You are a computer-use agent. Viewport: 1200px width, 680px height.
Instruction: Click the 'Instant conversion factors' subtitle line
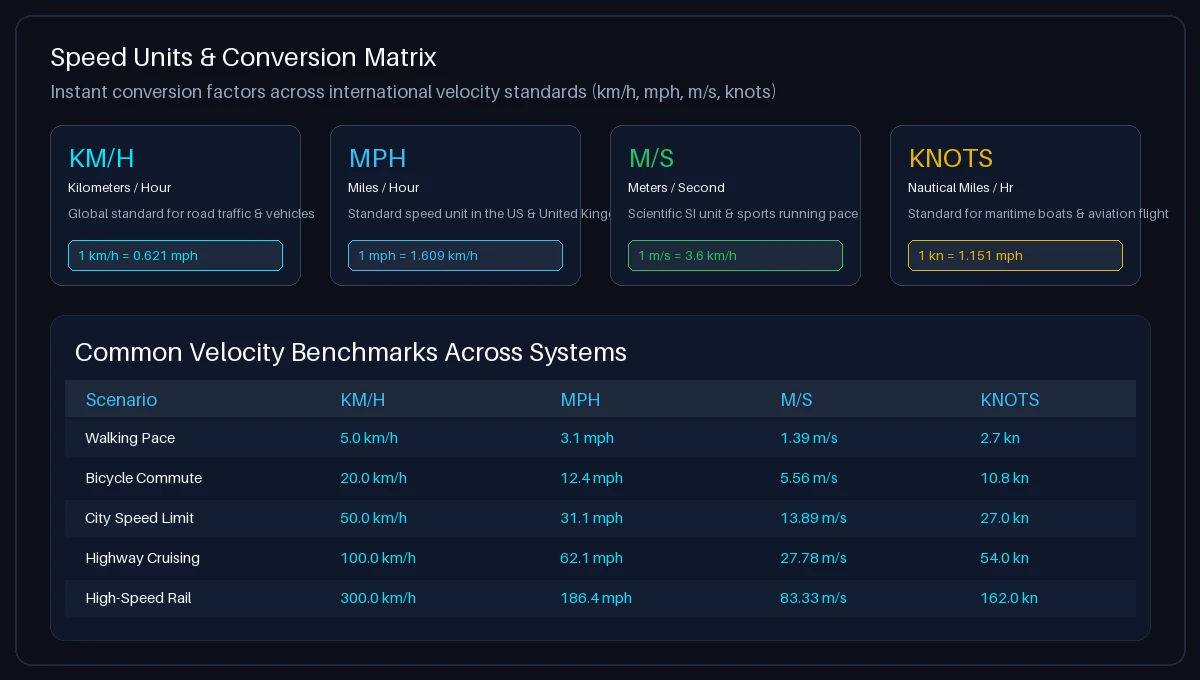pos(413,92)
